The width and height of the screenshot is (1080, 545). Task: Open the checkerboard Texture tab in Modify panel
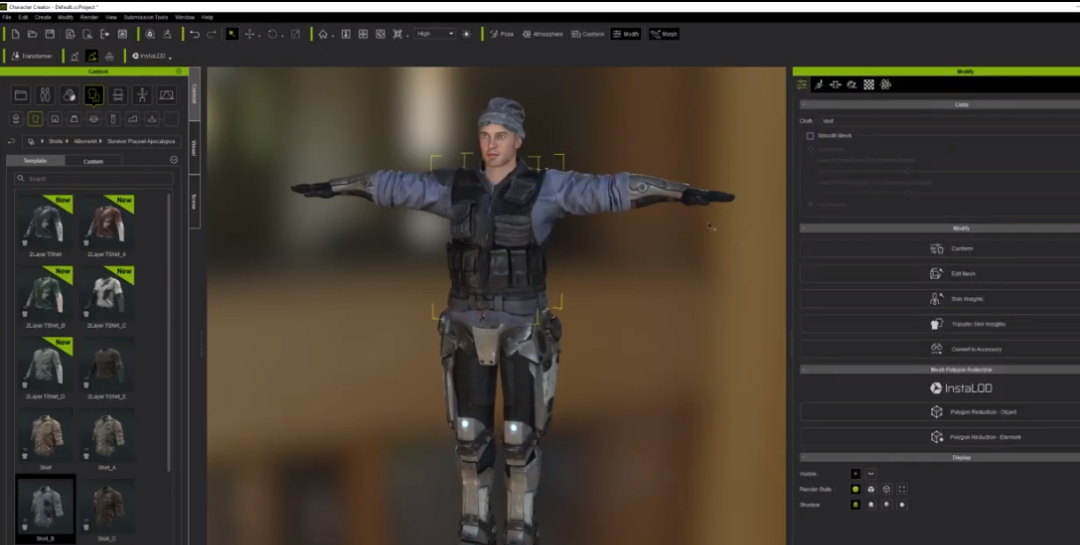pyautogui.click(x=869, y=85)
